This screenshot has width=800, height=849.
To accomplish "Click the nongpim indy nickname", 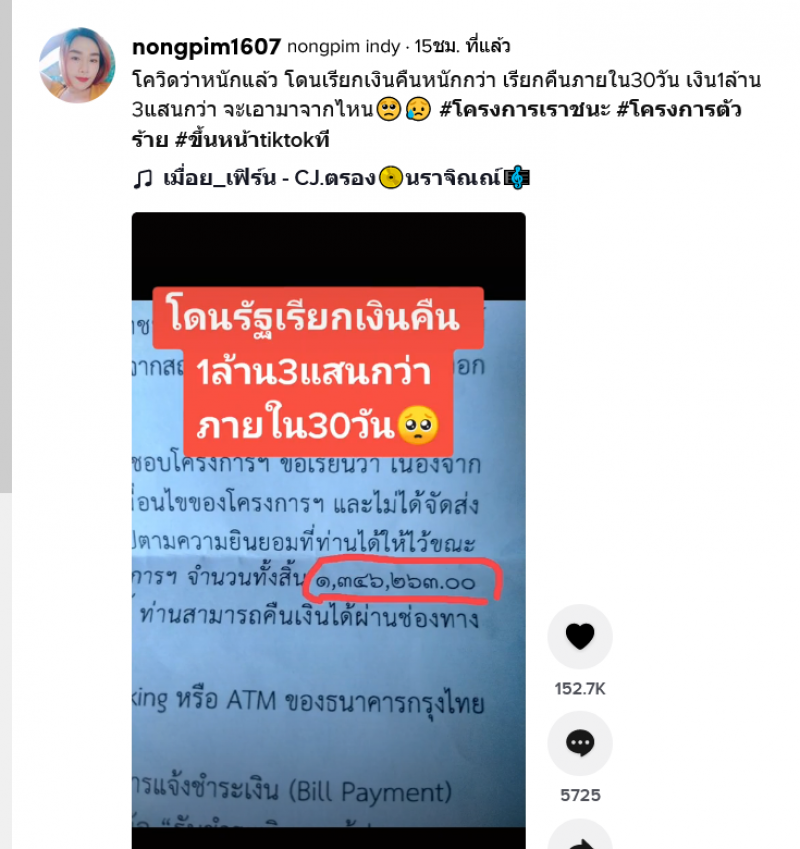I will click(344, 47).
